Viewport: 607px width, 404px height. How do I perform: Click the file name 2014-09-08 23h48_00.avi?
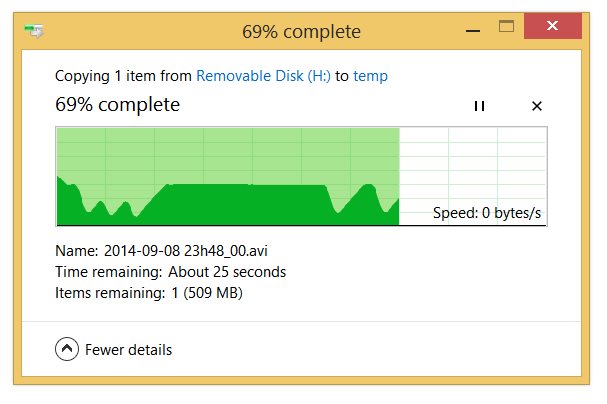186,251
